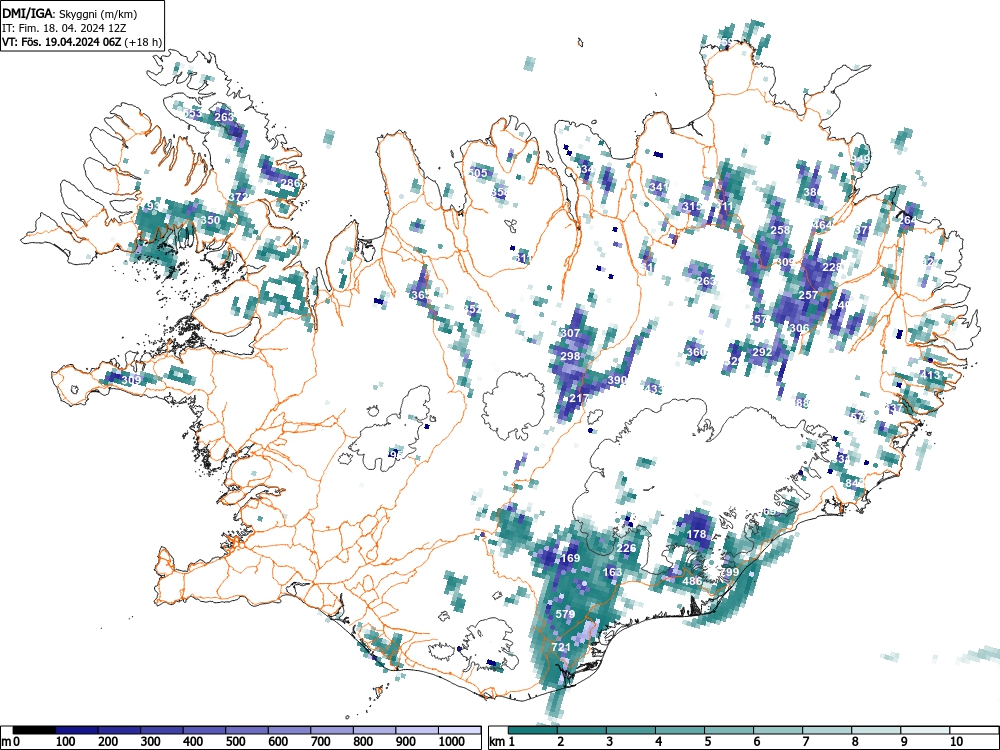
Task: Click the map value 486
Action: [x=692, y=581]
